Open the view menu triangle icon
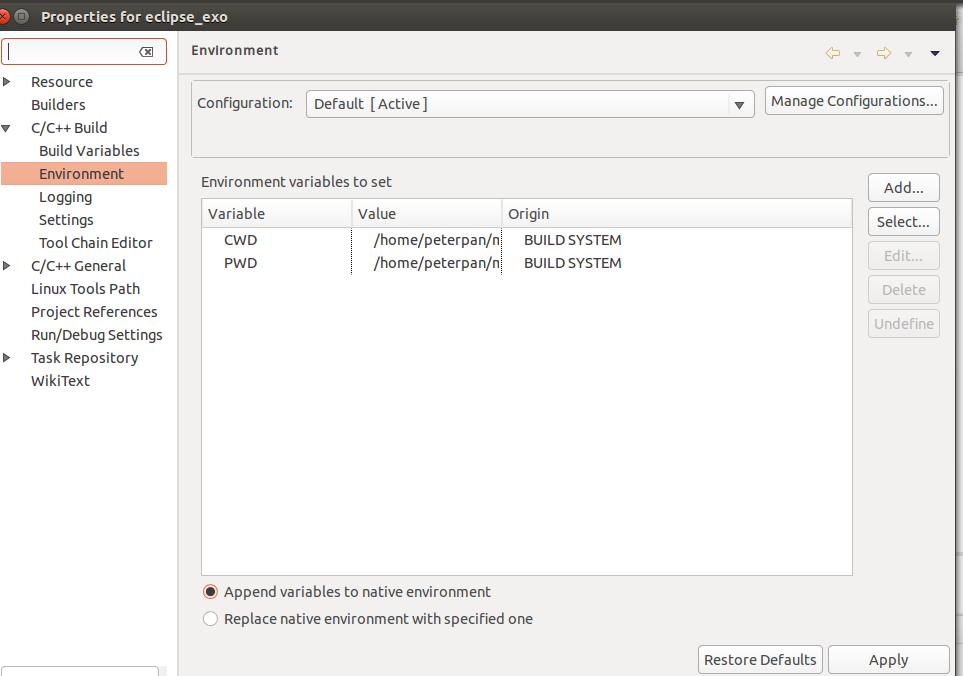963x676 pixels. coord(935,54)
